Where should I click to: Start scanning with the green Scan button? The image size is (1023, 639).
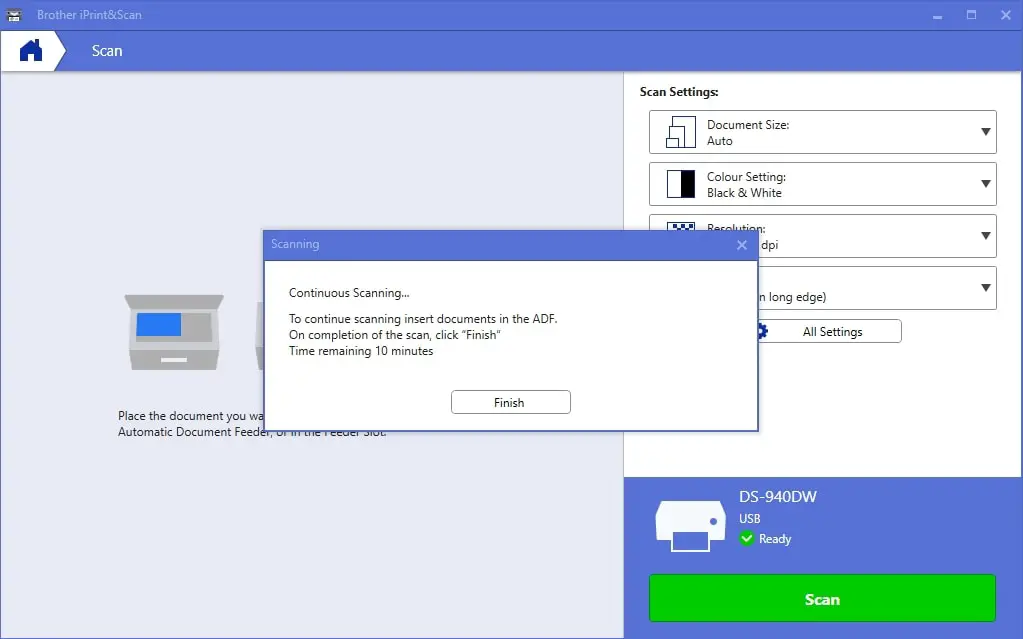pyautogui.click(x=822, y=598)
